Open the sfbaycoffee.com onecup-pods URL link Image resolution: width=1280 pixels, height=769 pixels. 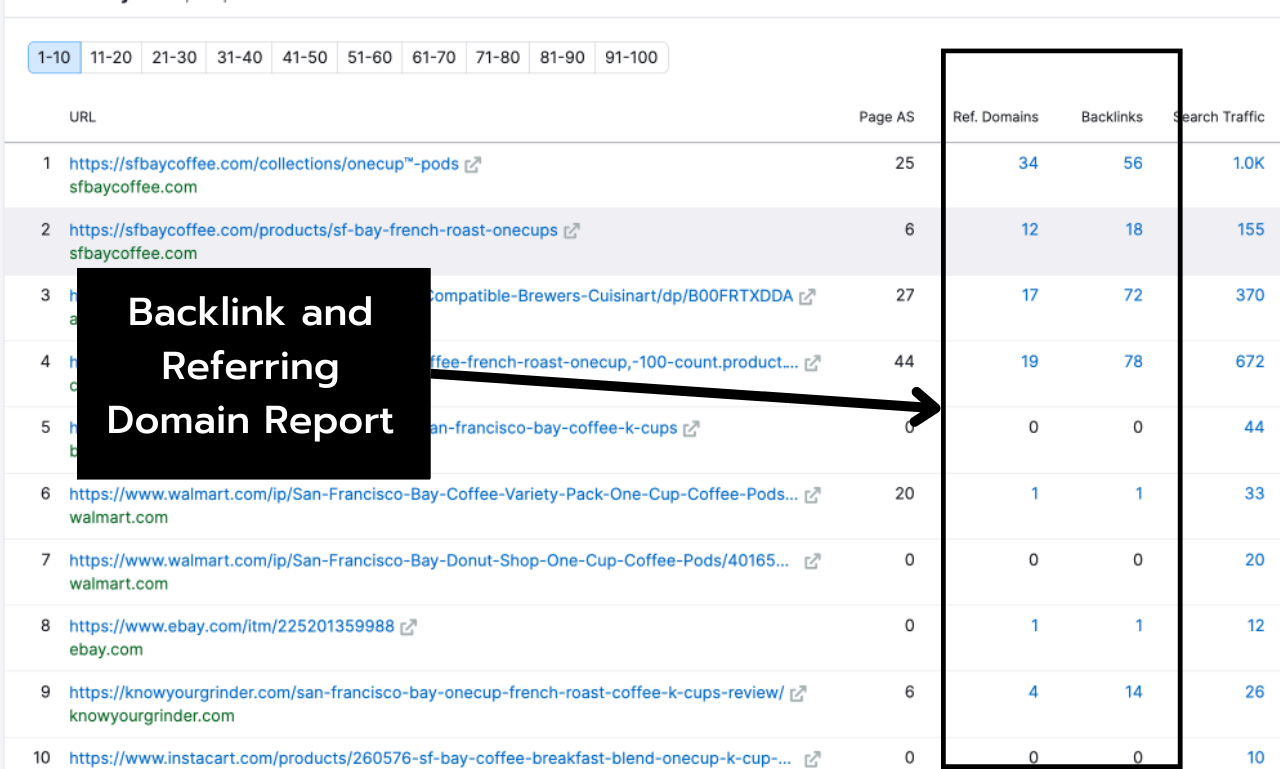[x=263, y=163]
